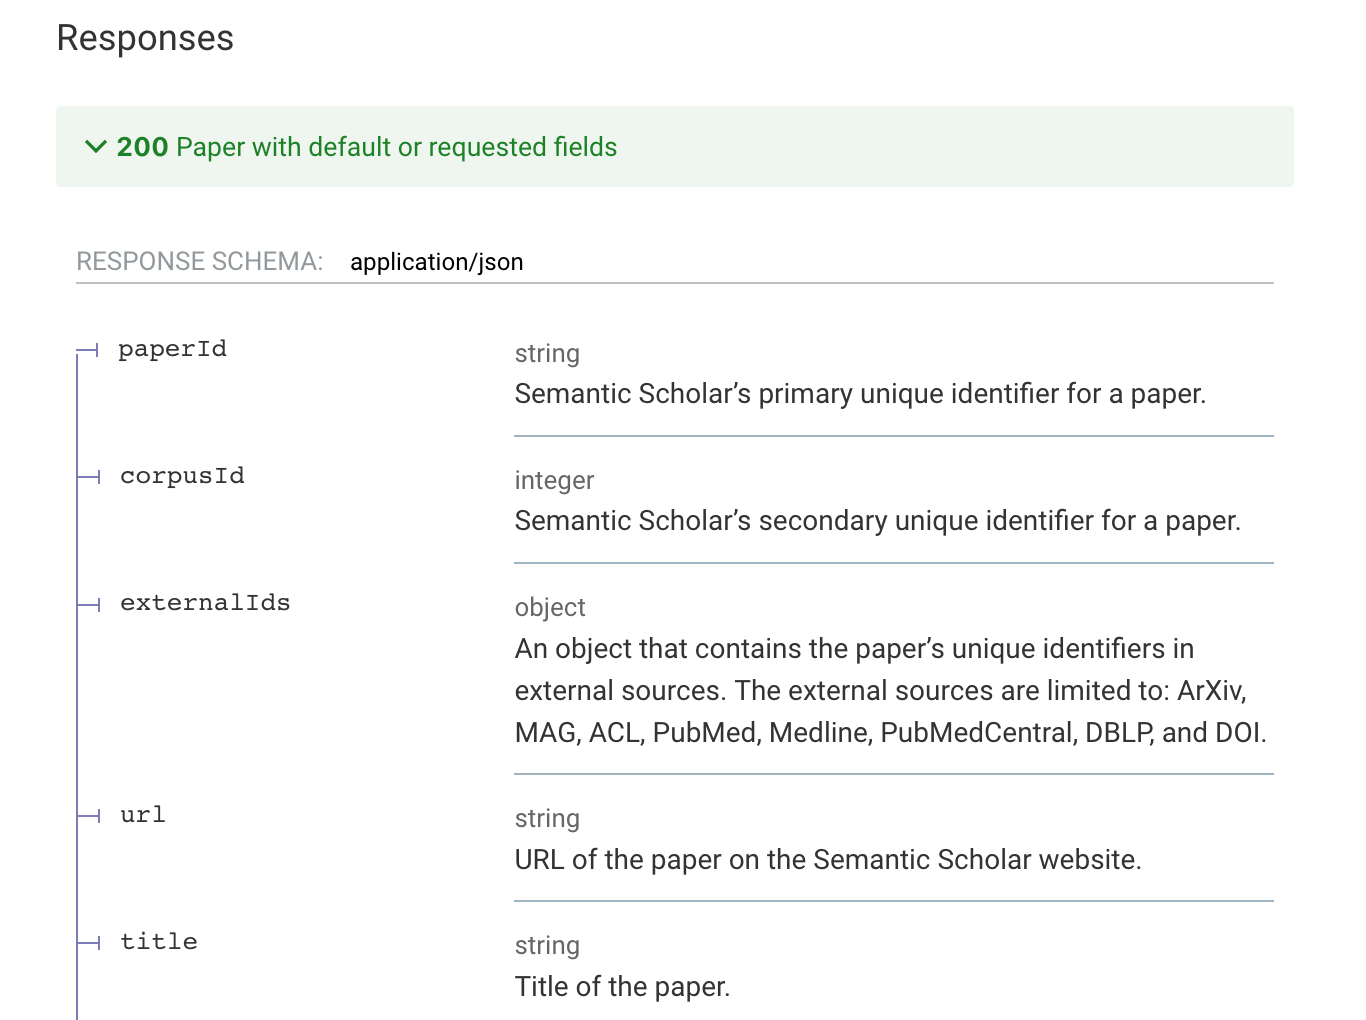The image size is (1366, 1020).
Task: Select the title field name
Action: point(158,941)
